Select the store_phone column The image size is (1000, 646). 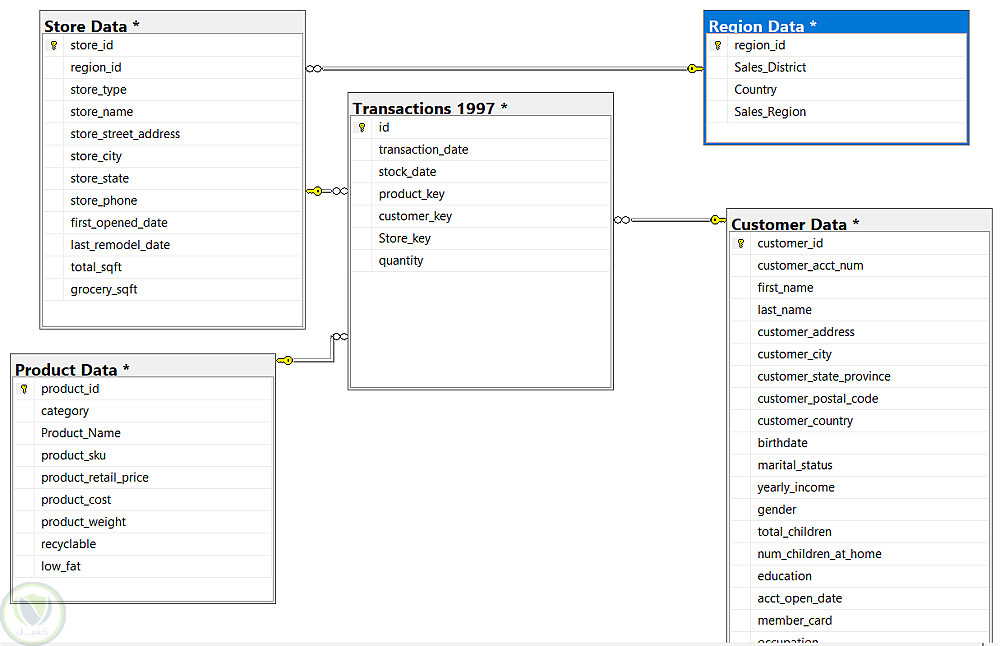[172, 201]
